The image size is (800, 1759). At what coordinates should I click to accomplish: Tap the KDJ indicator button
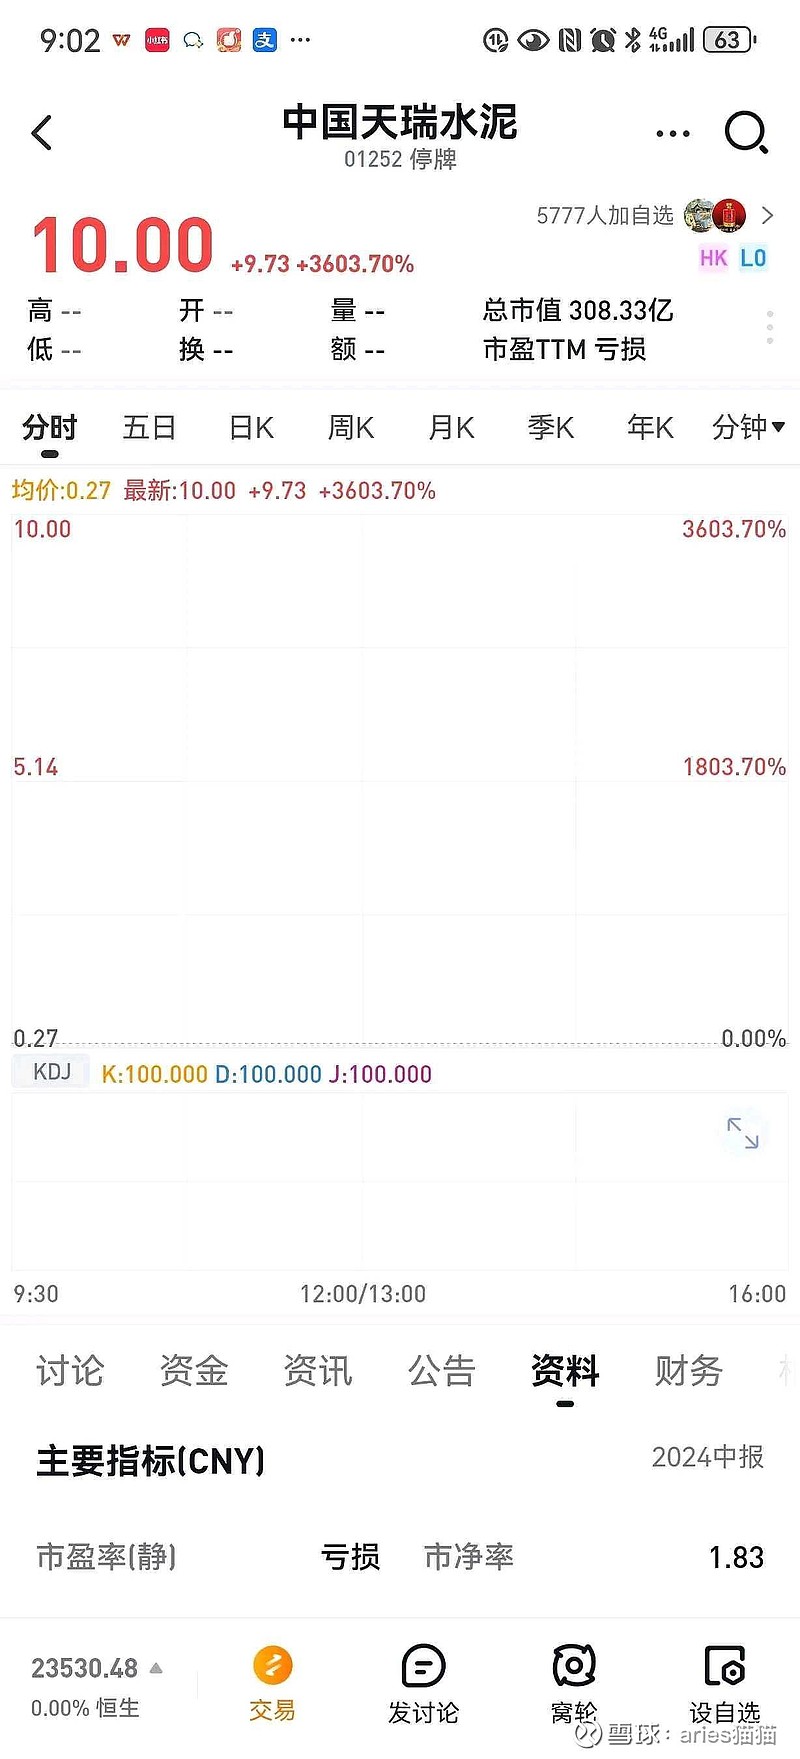pyautogui.click(x=52, y=1072)
